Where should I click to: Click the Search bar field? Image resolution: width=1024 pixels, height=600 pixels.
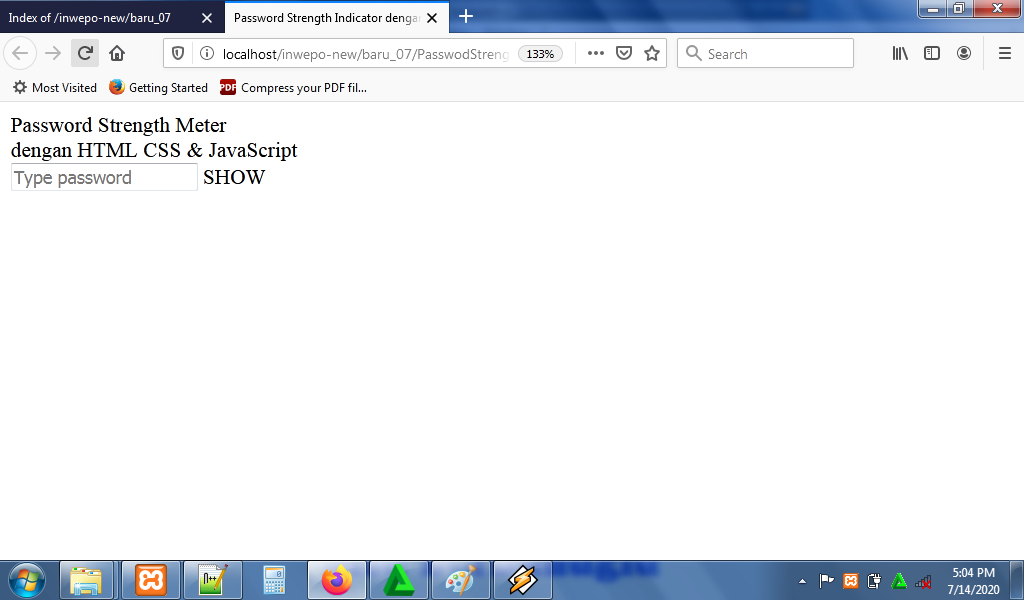pyautogui.click(x=765, y=54)
